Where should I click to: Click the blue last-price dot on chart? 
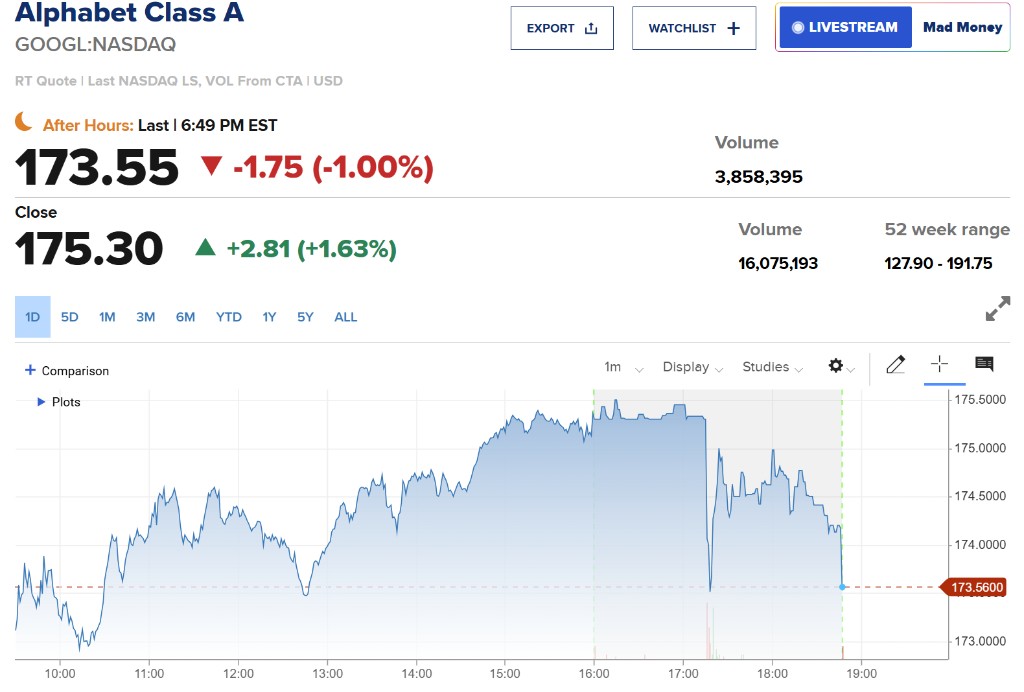[842, 587]
